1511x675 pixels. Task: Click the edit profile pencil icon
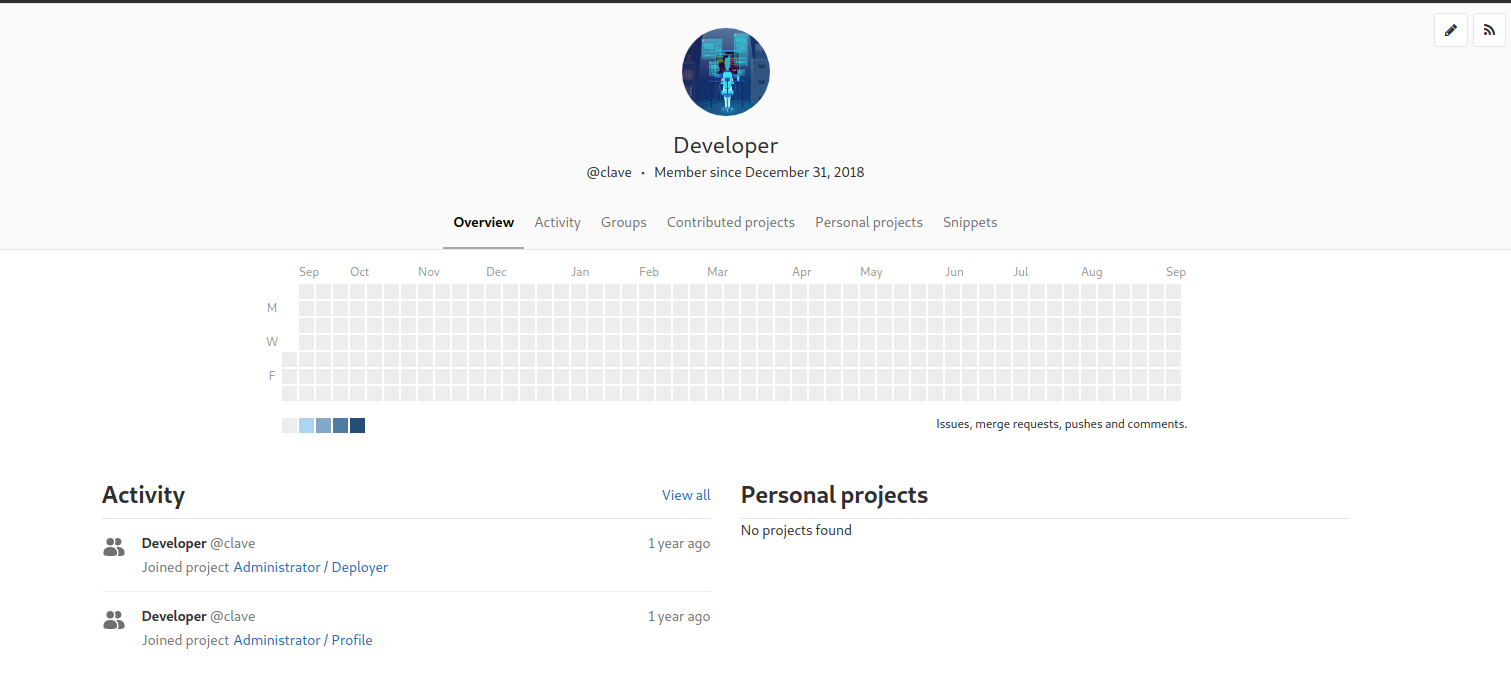[1451, 30]
